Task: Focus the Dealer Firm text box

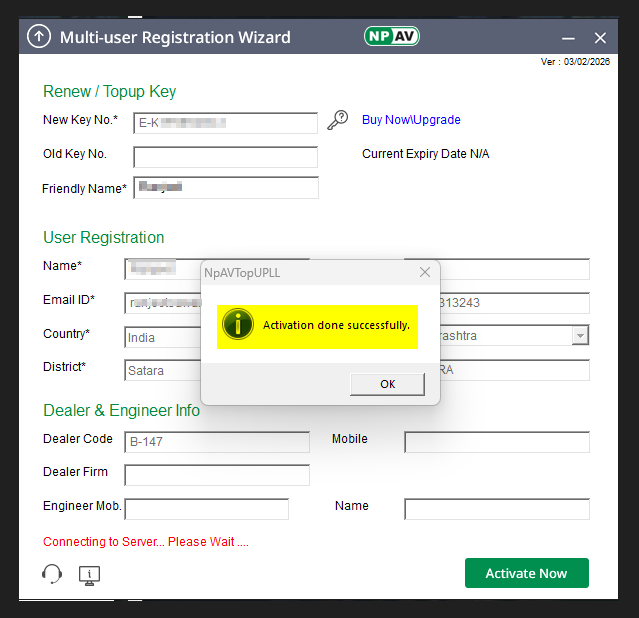Action: [x=217, y=475]
